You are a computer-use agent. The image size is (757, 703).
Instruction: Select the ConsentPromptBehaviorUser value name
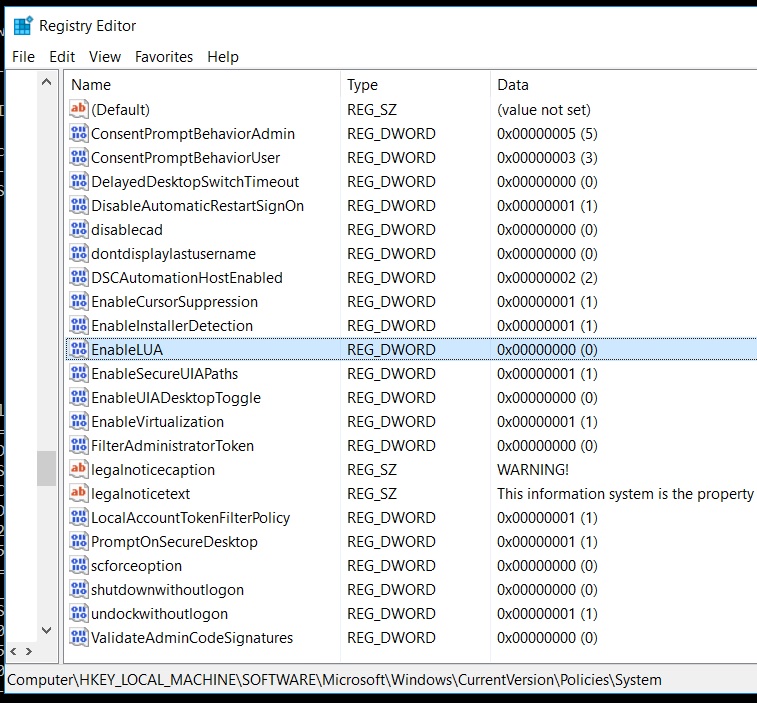point(185,158)
